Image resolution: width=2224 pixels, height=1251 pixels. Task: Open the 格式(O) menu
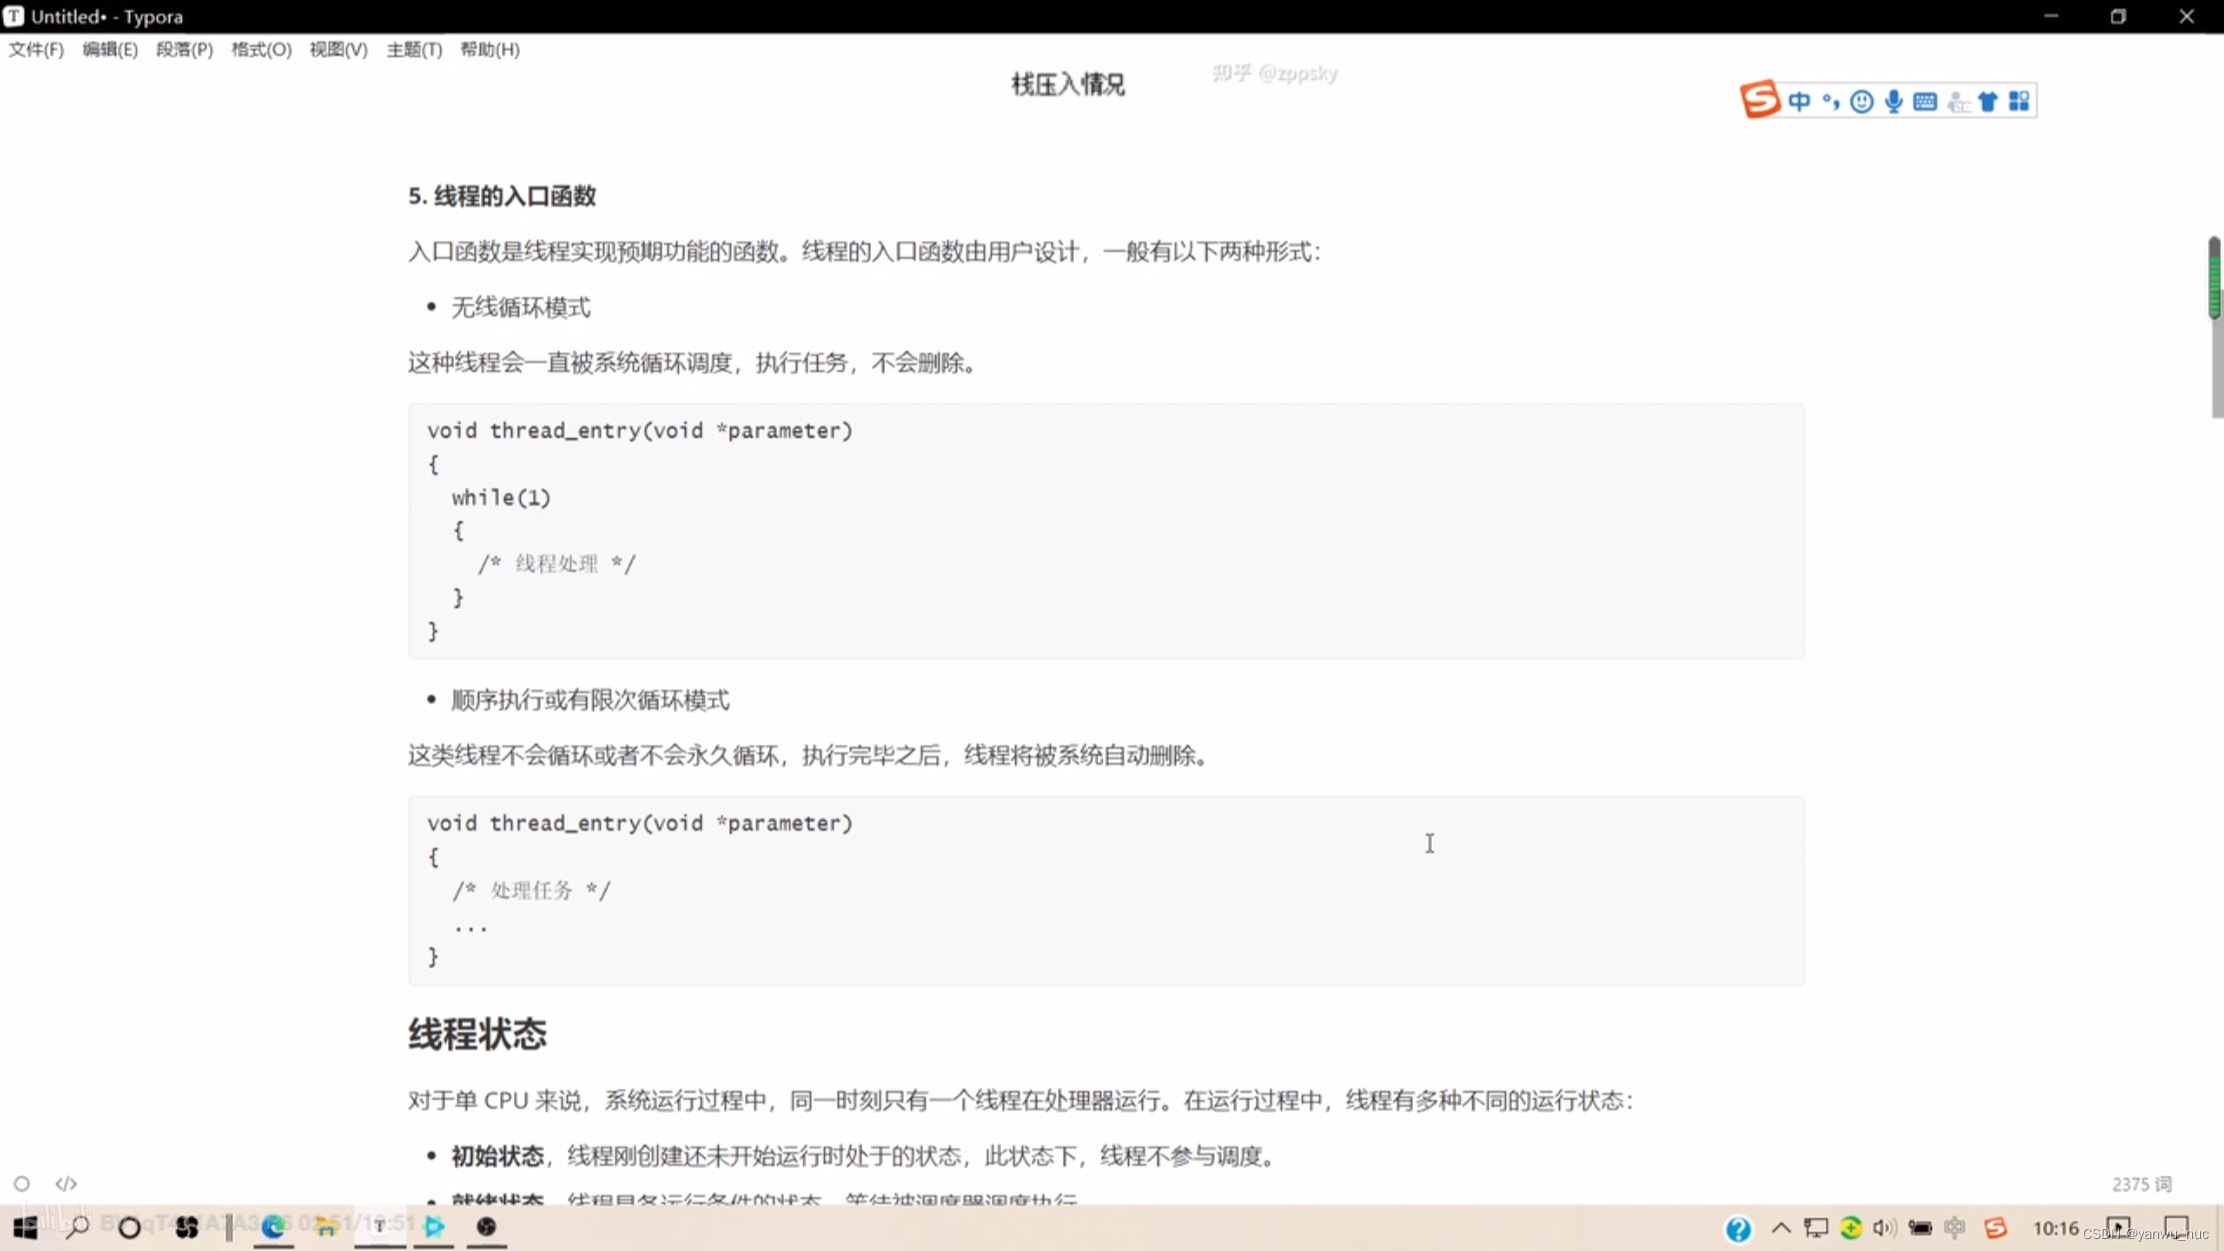tap(261, 49)
